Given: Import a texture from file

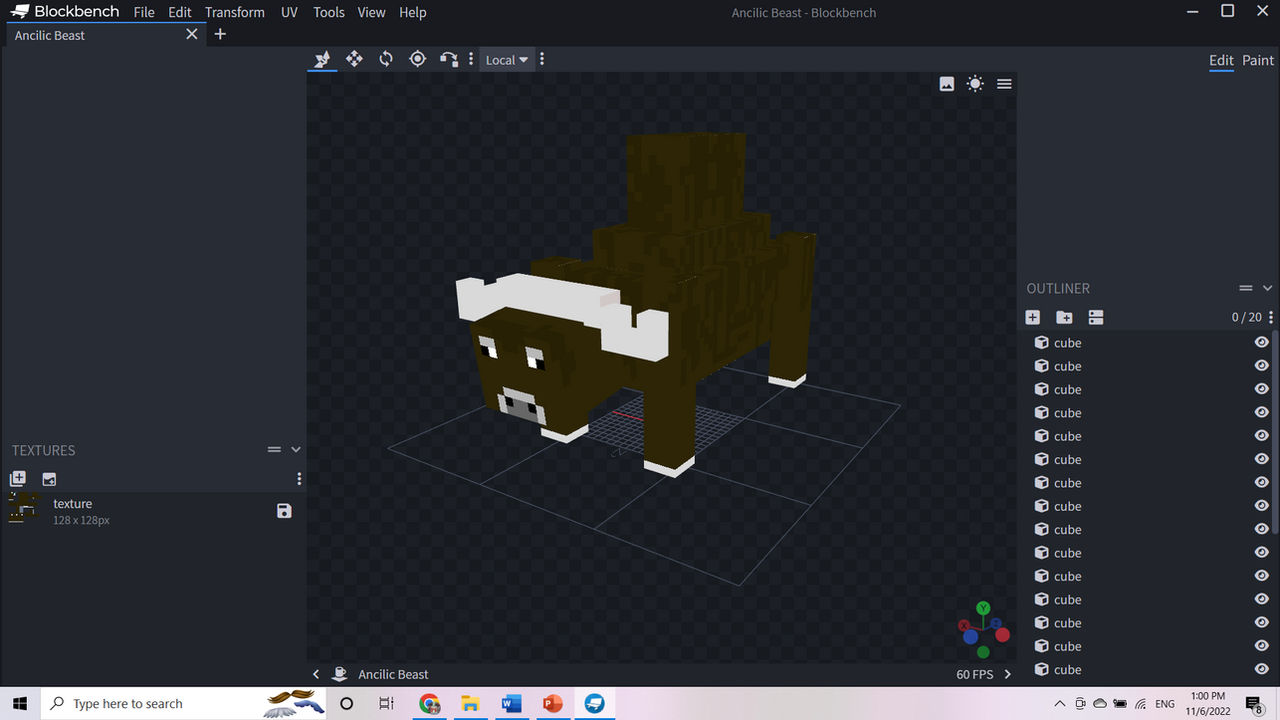Looking at the screenshot, I should click(49, 479).
